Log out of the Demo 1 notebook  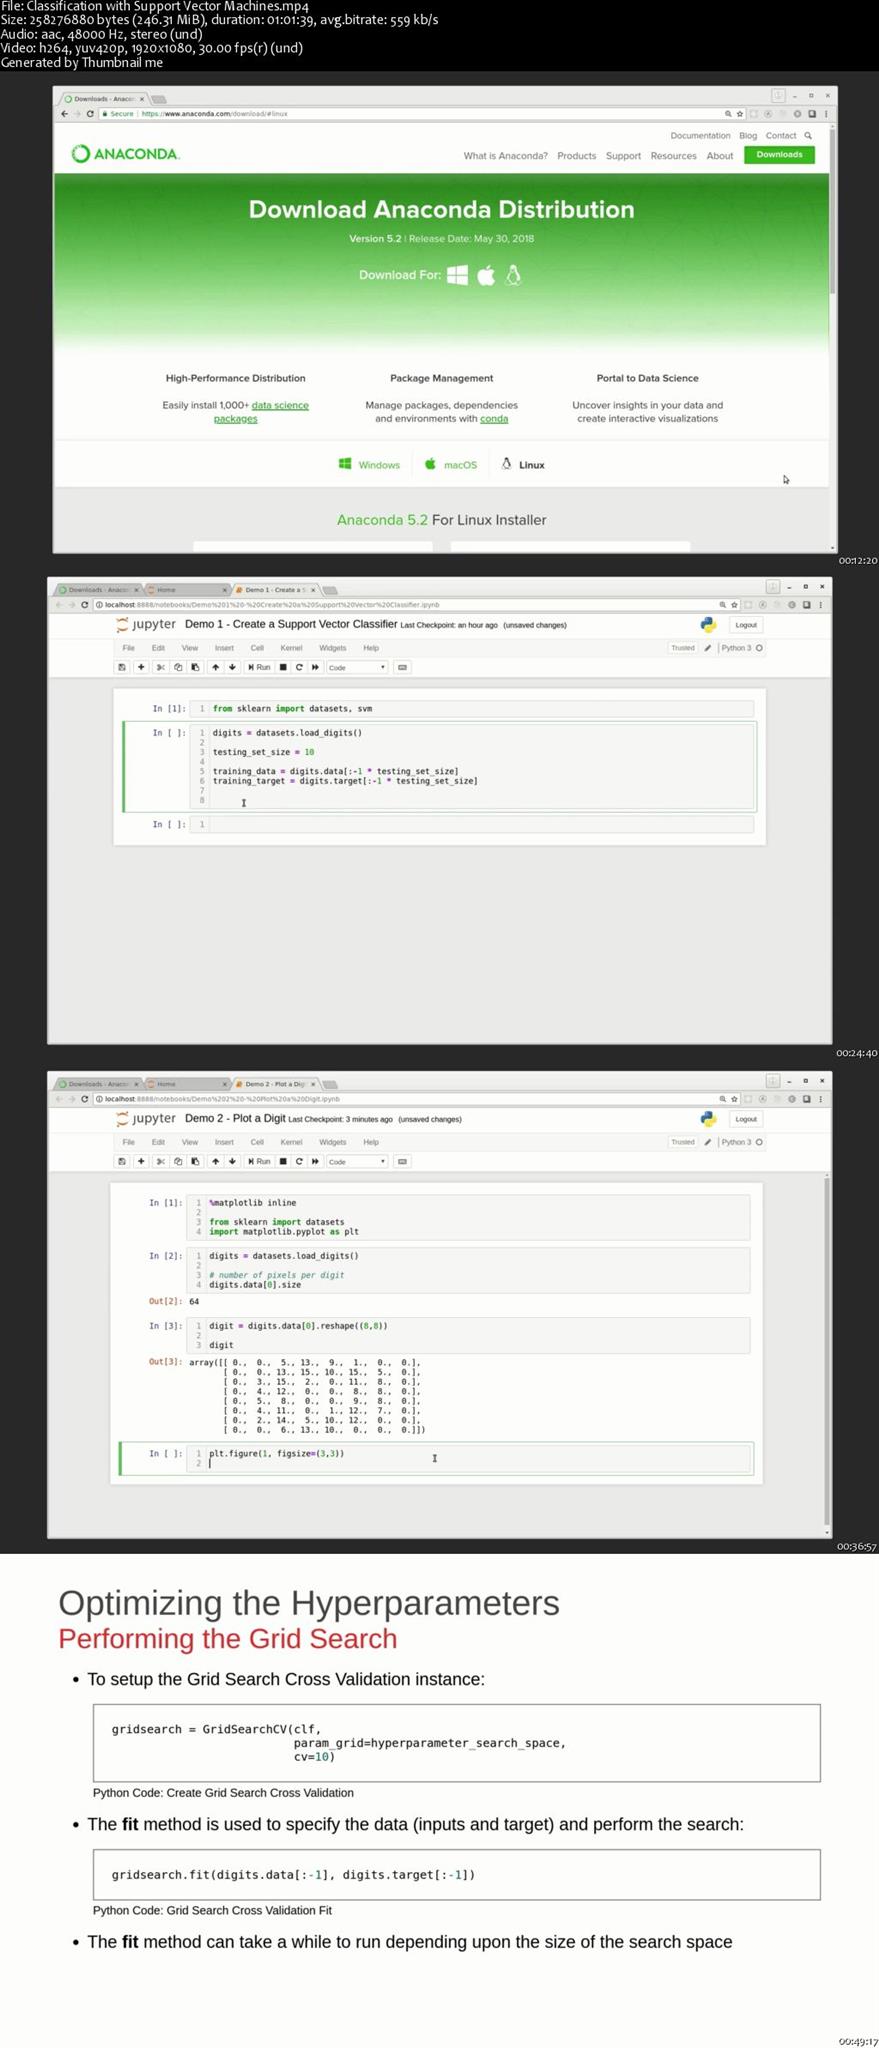[x=746, y=625]
